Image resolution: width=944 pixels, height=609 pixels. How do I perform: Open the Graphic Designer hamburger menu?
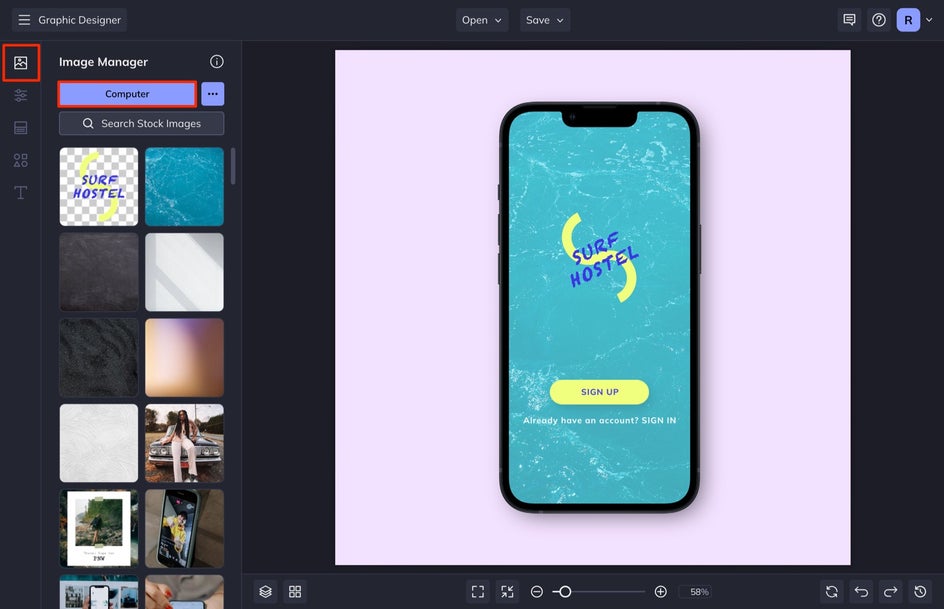(x=24, y=20)
